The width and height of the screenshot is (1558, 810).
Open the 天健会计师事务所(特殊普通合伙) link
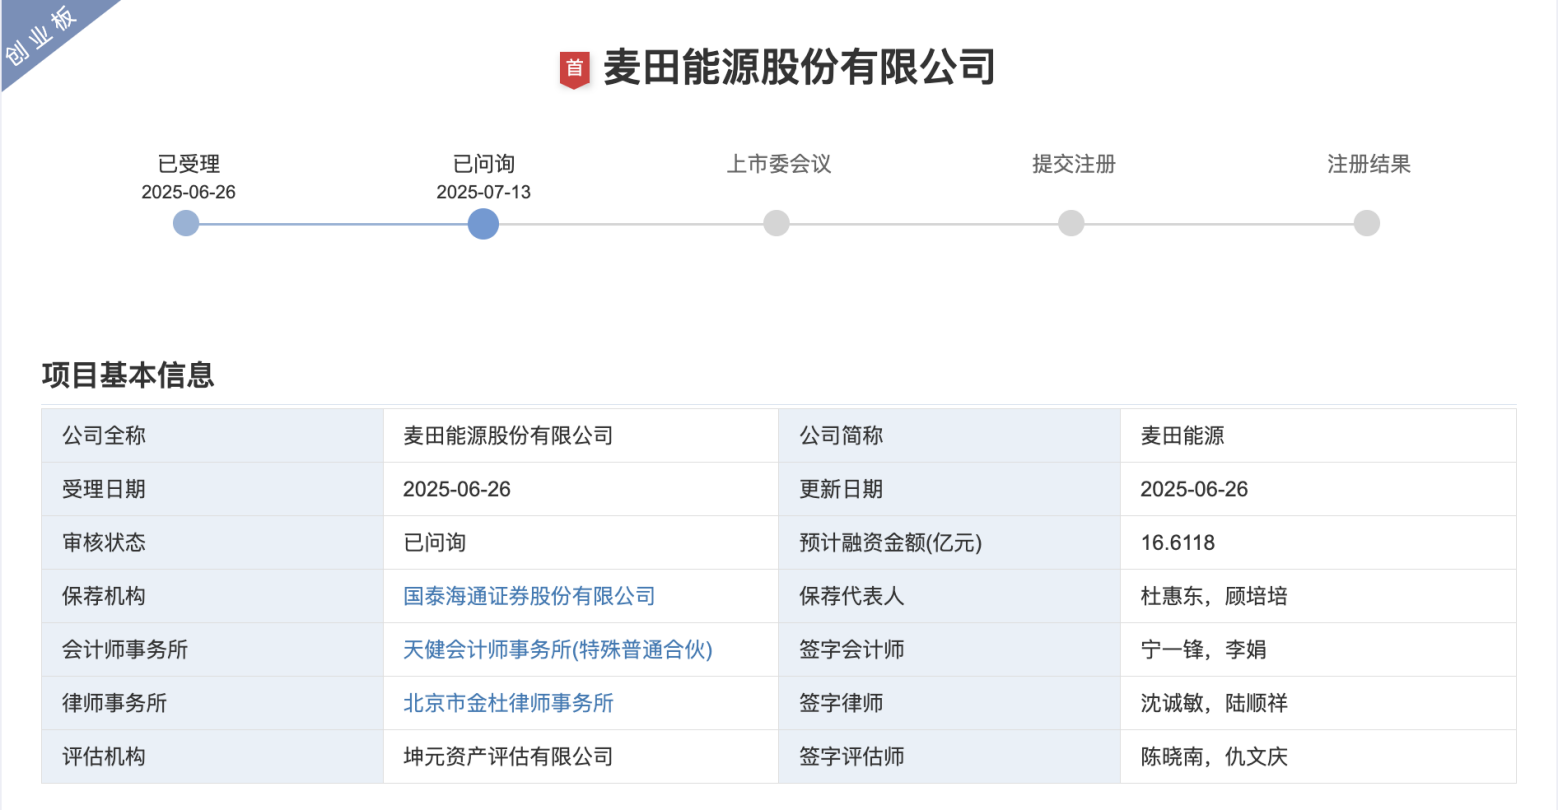557,650
